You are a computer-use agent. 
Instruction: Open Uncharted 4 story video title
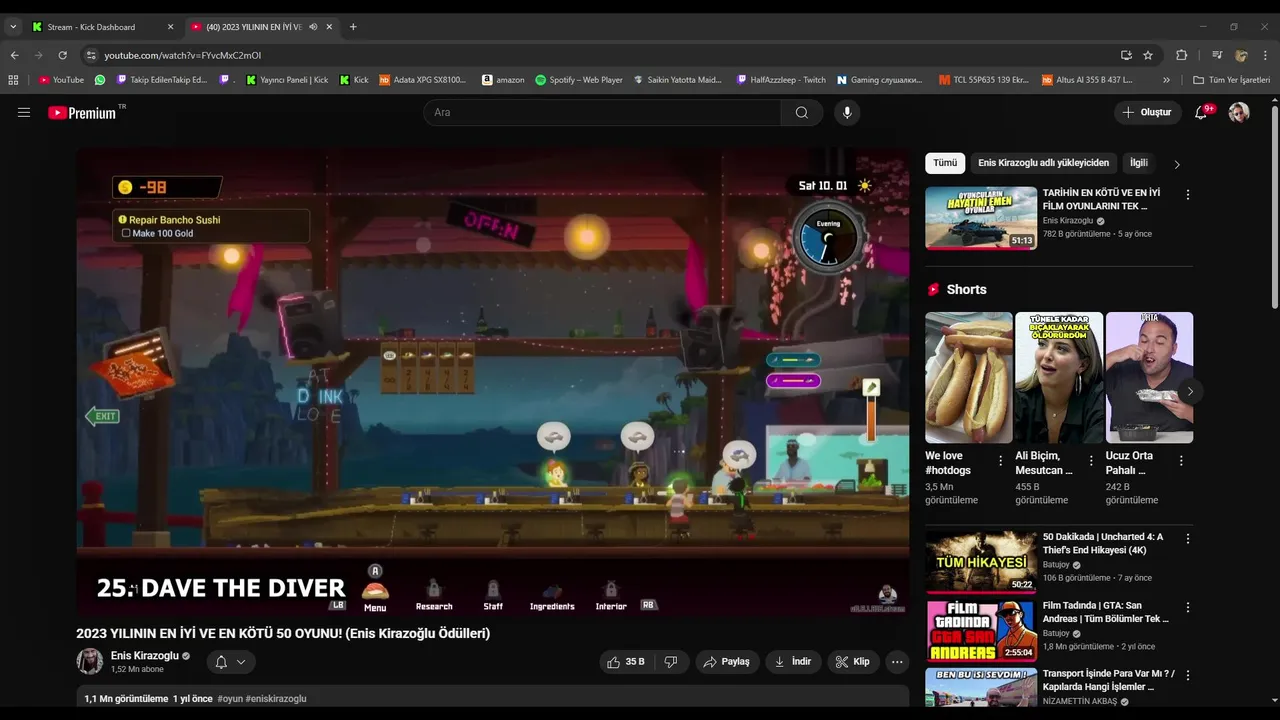pos(1103,543)
